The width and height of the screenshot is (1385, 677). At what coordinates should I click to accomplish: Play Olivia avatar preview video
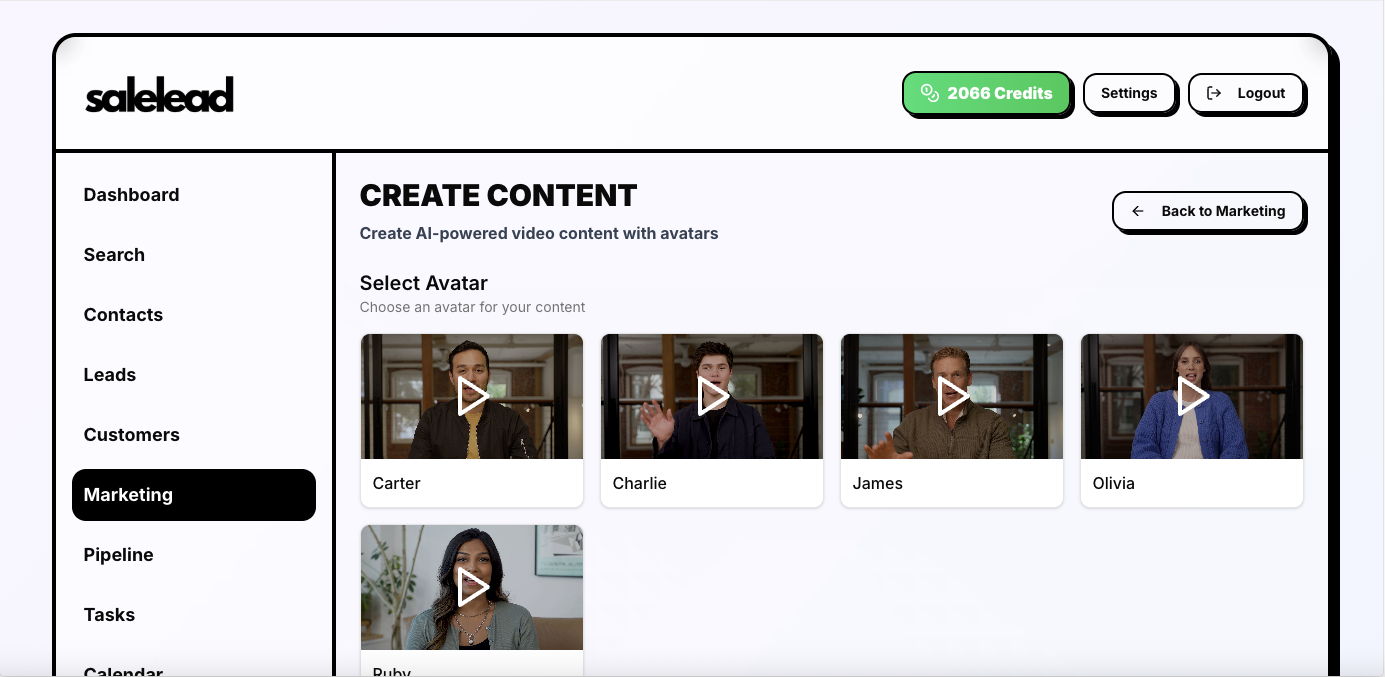[x=1192, y=397]
